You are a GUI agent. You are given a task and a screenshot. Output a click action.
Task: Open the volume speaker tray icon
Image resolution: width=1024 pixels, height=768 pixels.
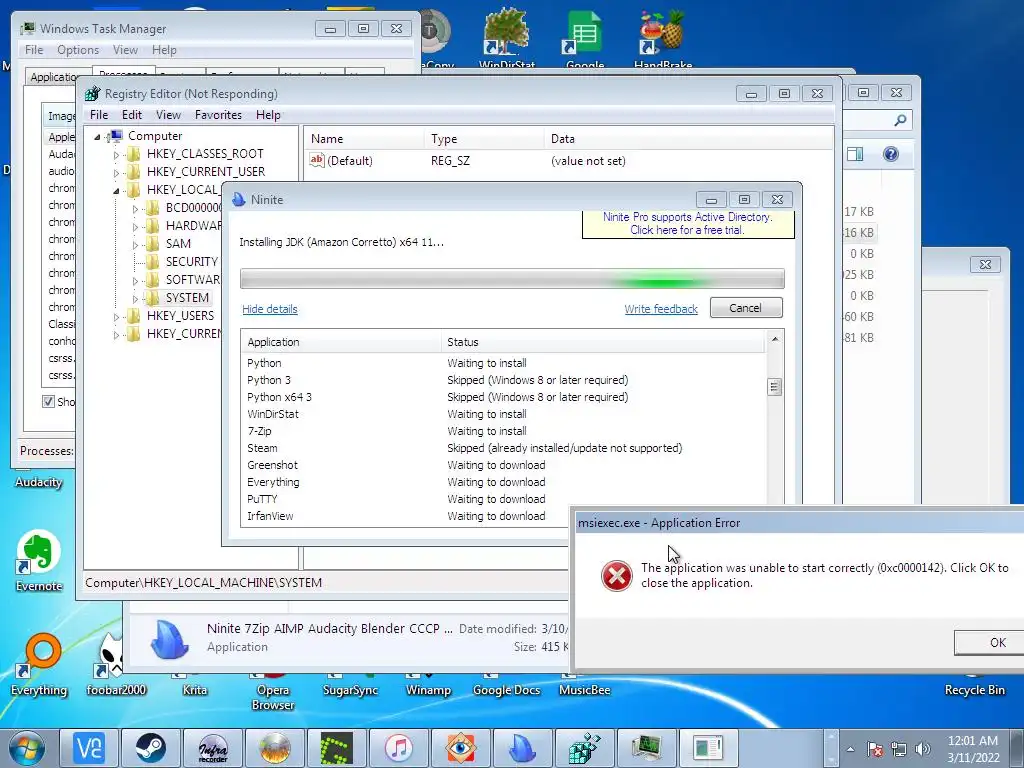(923, 749)
